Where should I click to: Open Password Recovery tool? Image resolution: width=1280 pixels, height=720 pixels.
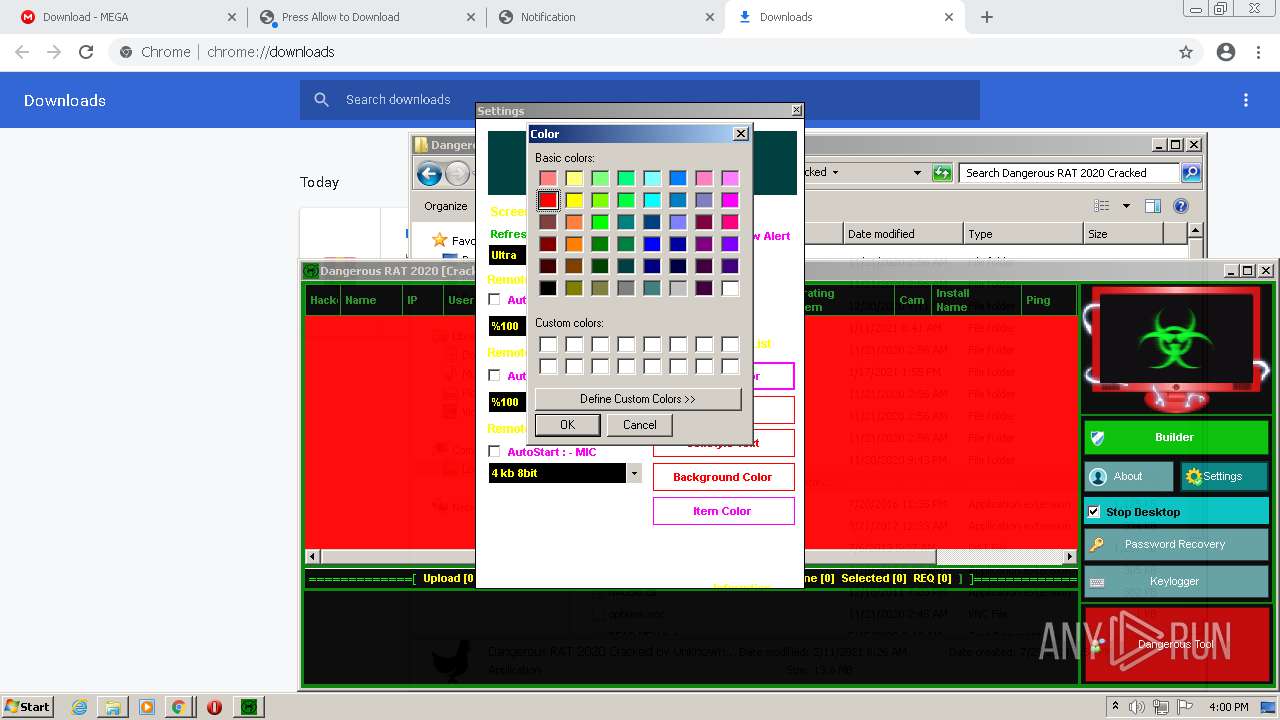click(x=1176, y=544)
